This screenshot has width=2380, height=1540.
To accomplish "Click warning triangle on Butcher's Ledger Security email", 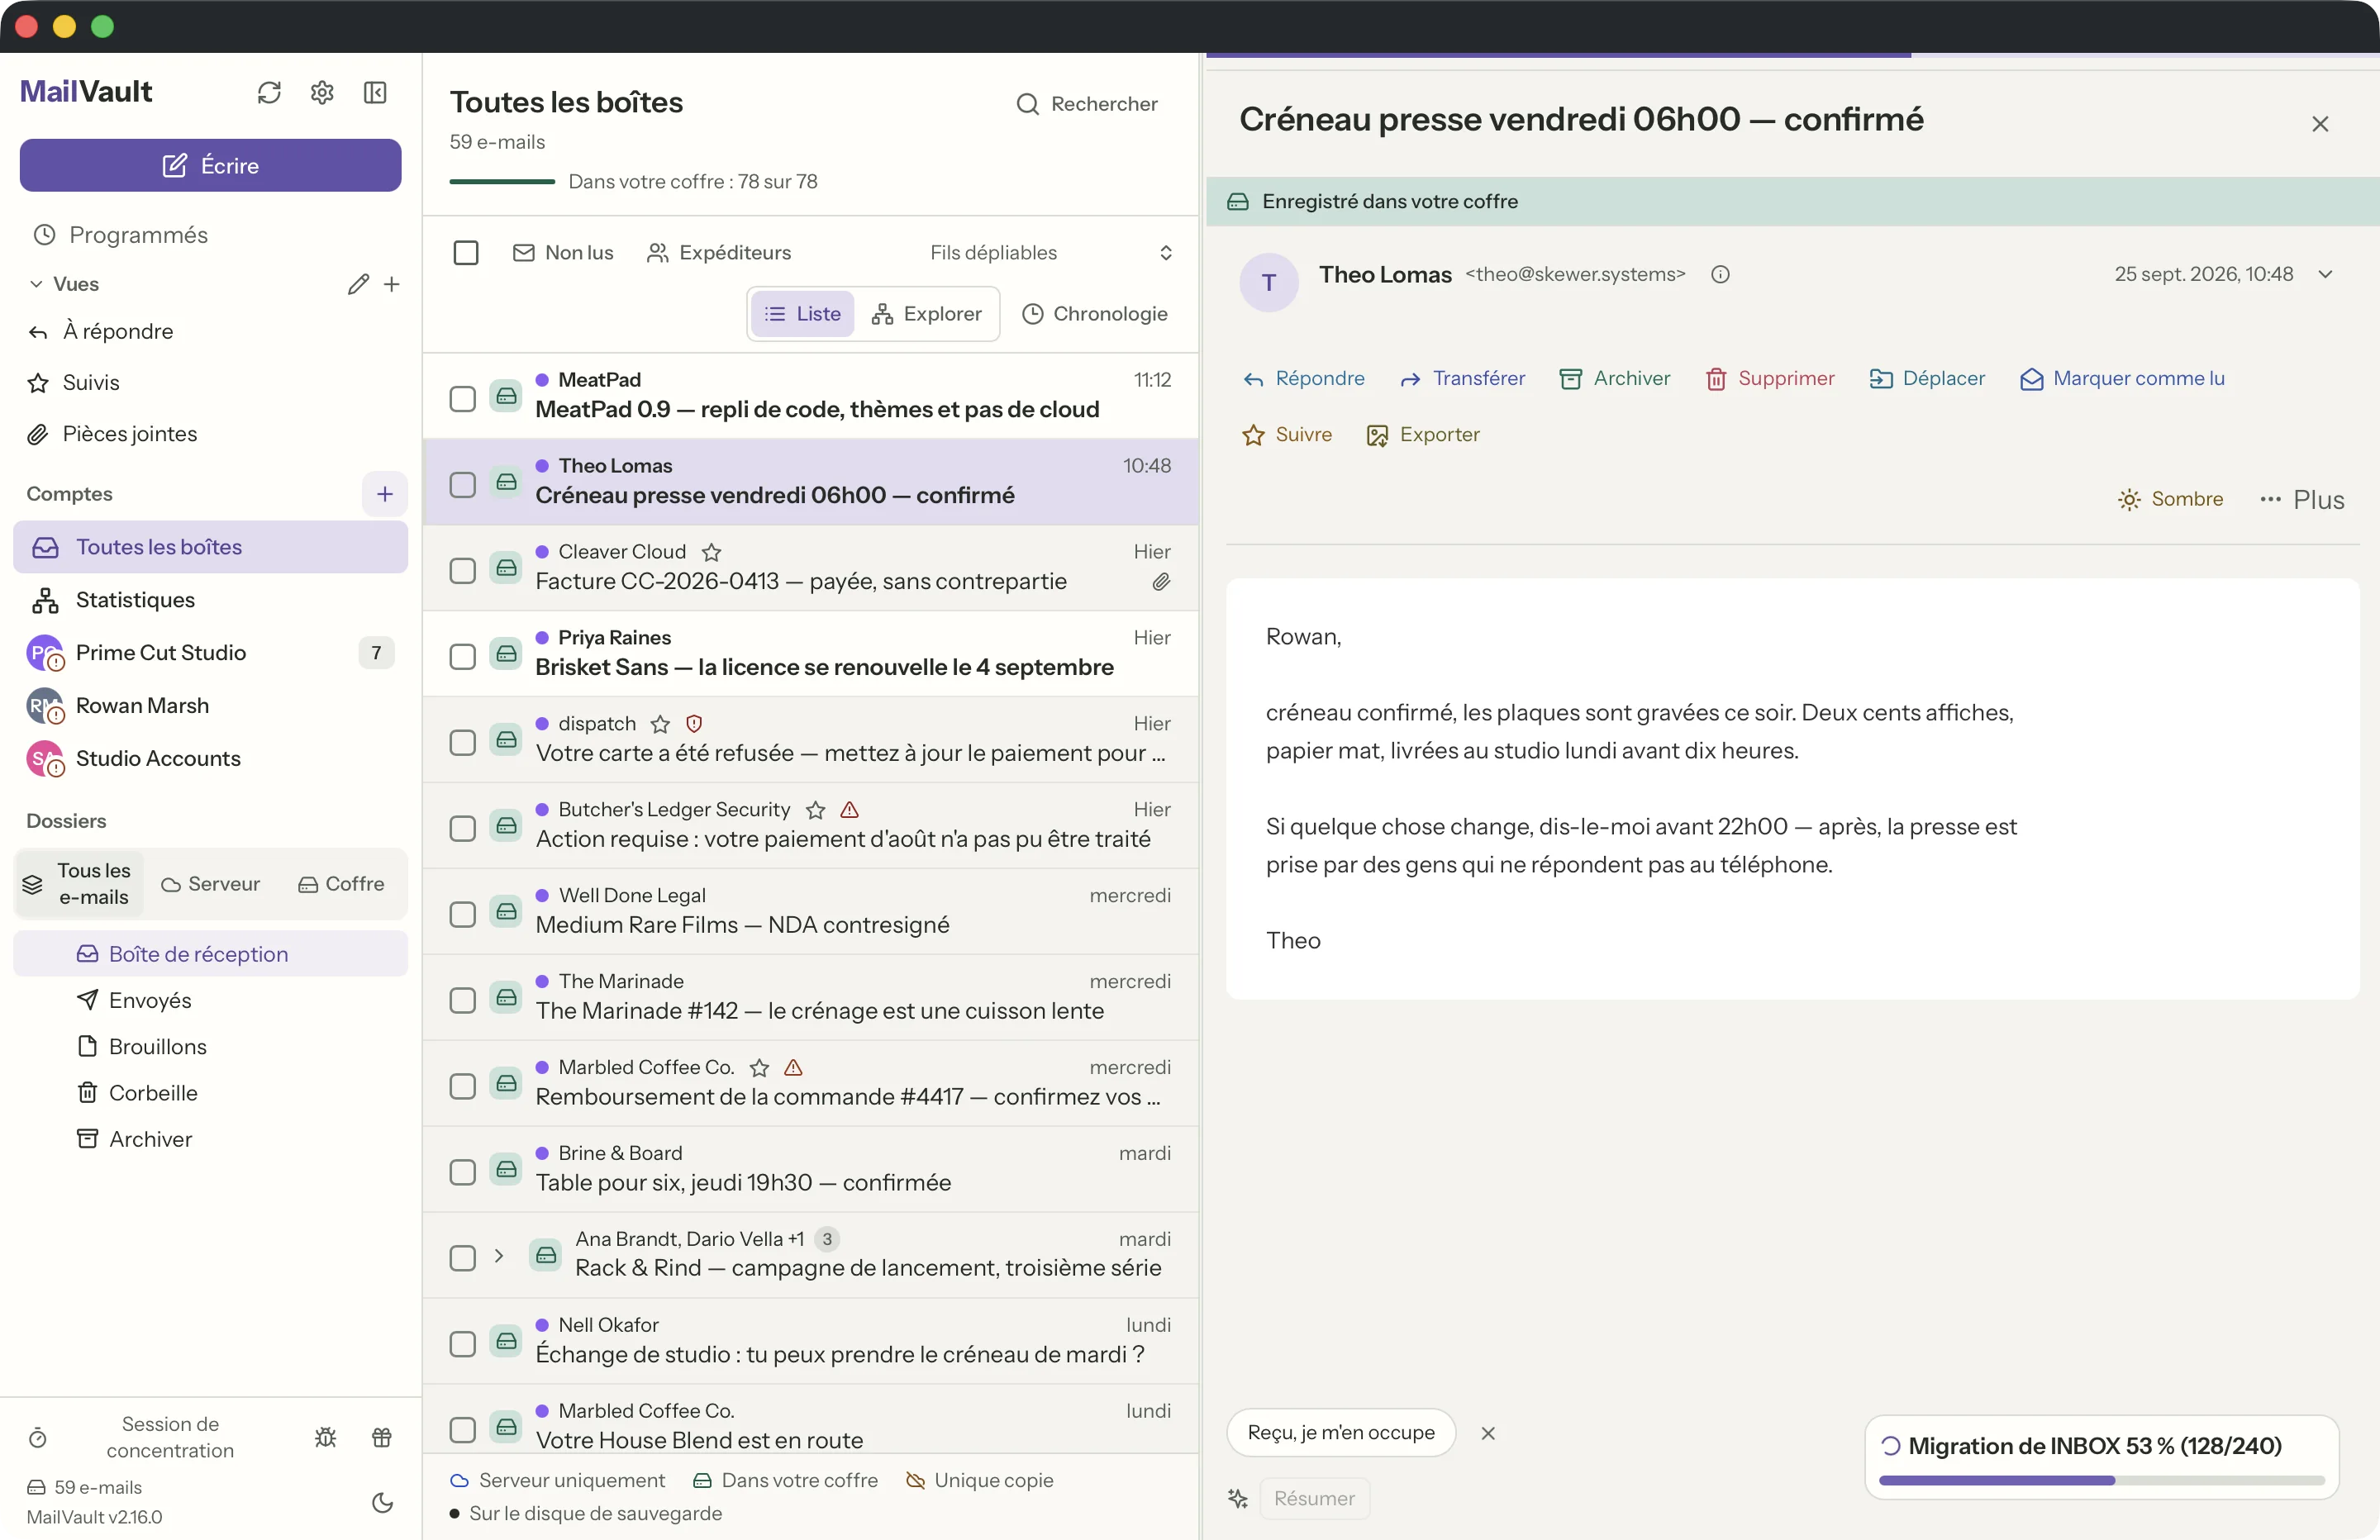I will click(850, 810).
